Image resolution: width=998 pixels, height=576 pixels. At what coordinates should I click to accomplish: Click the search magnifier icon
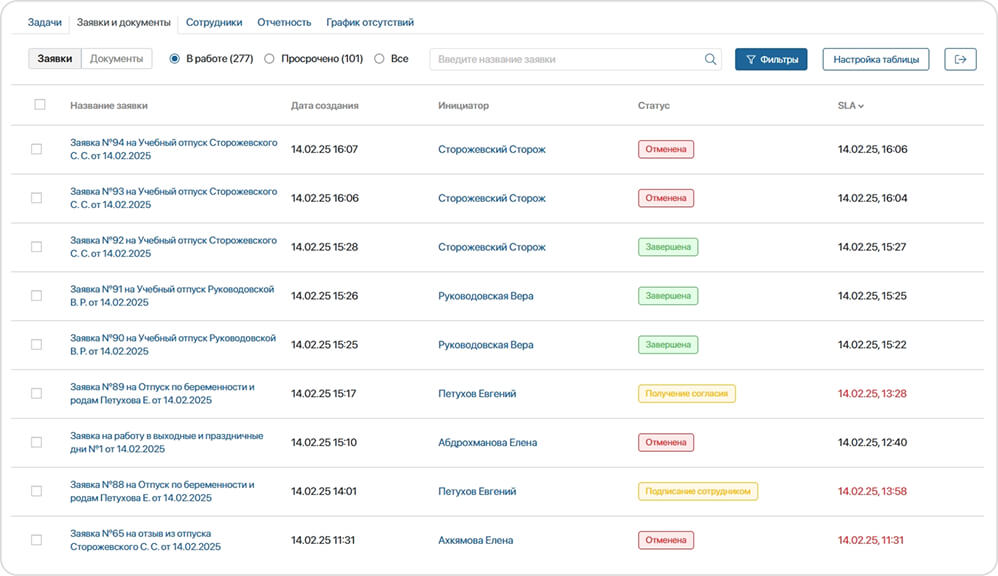(x=711, y=59)
